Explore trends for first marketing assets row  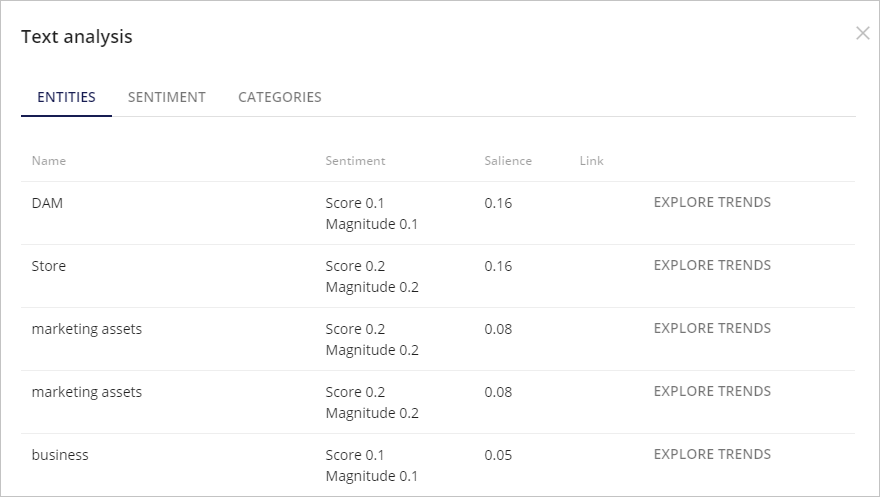pos(712,328)
